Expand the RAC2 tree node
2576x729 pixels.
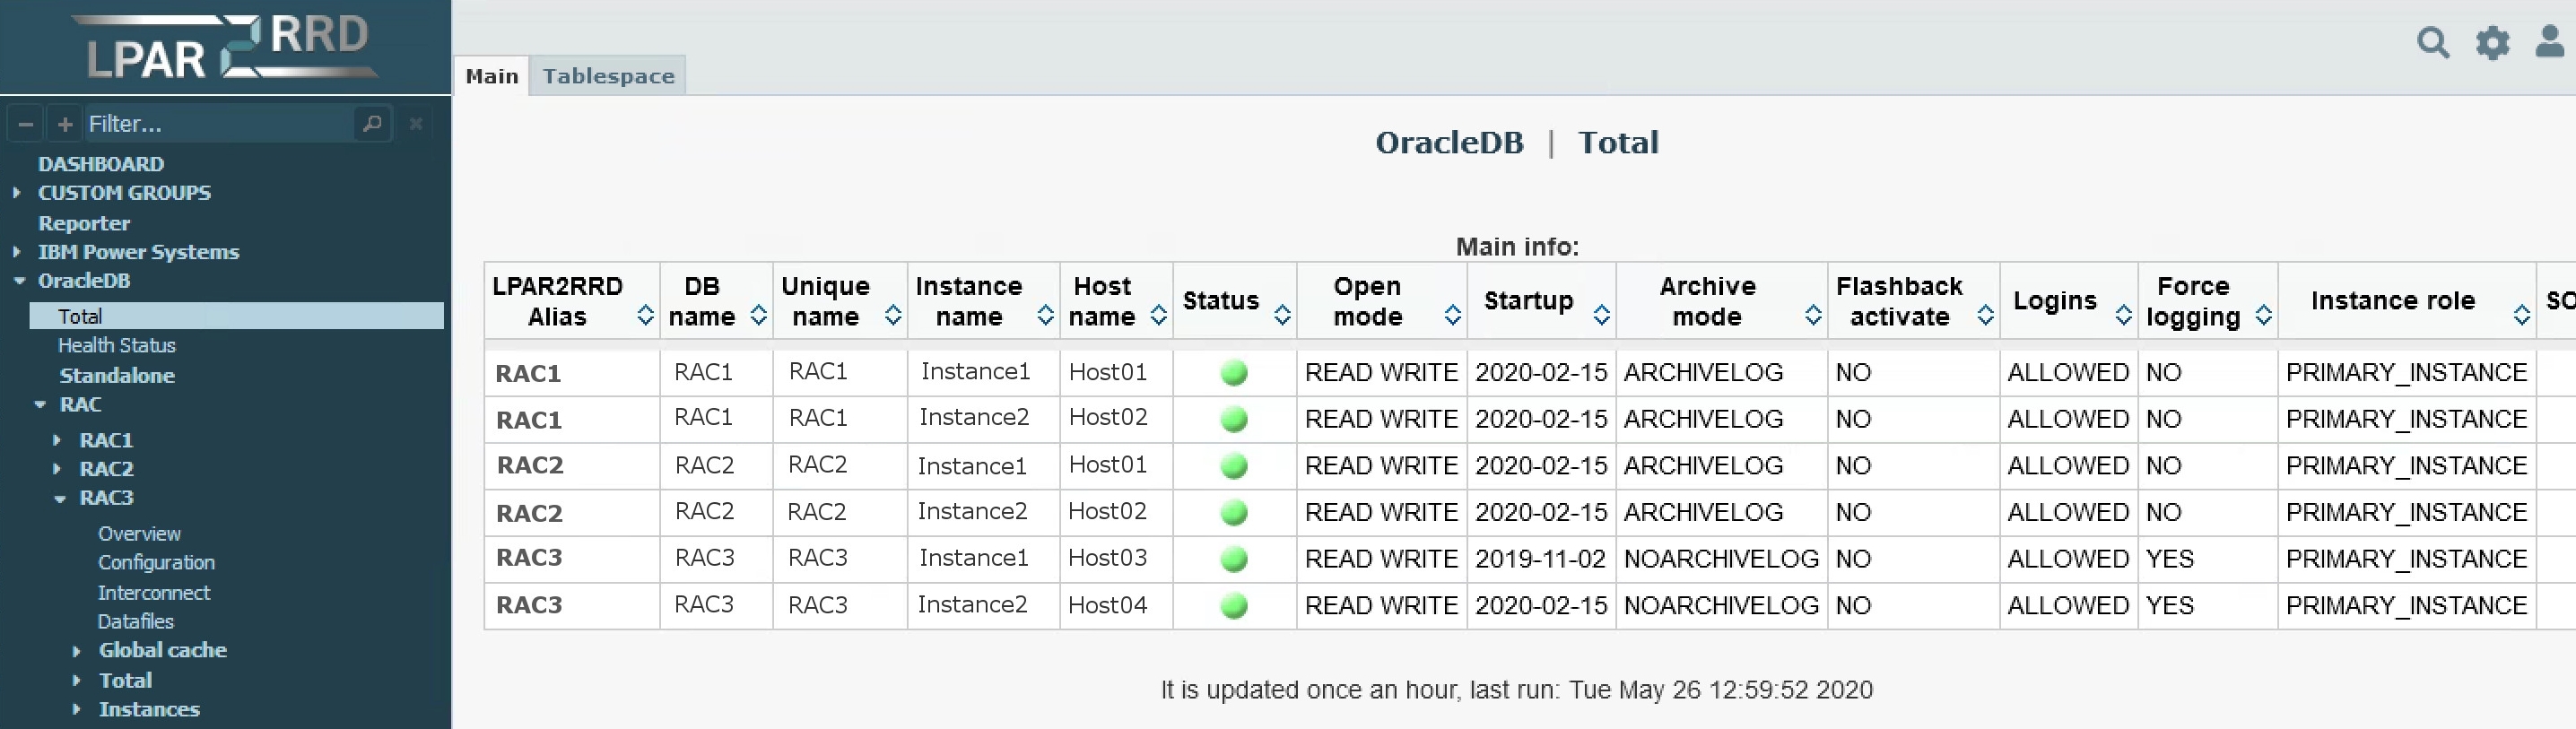coord(57,469)
